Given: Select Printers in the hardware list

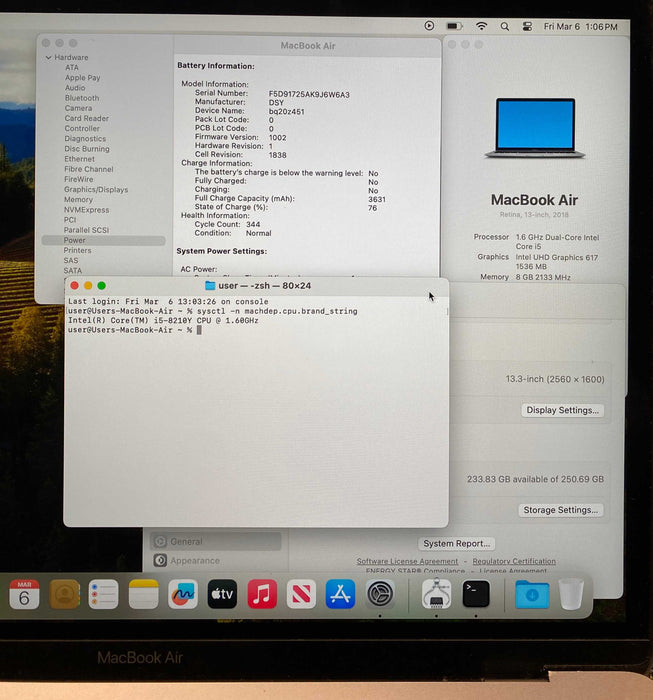Looking at the screenshot, I should 77,250.
